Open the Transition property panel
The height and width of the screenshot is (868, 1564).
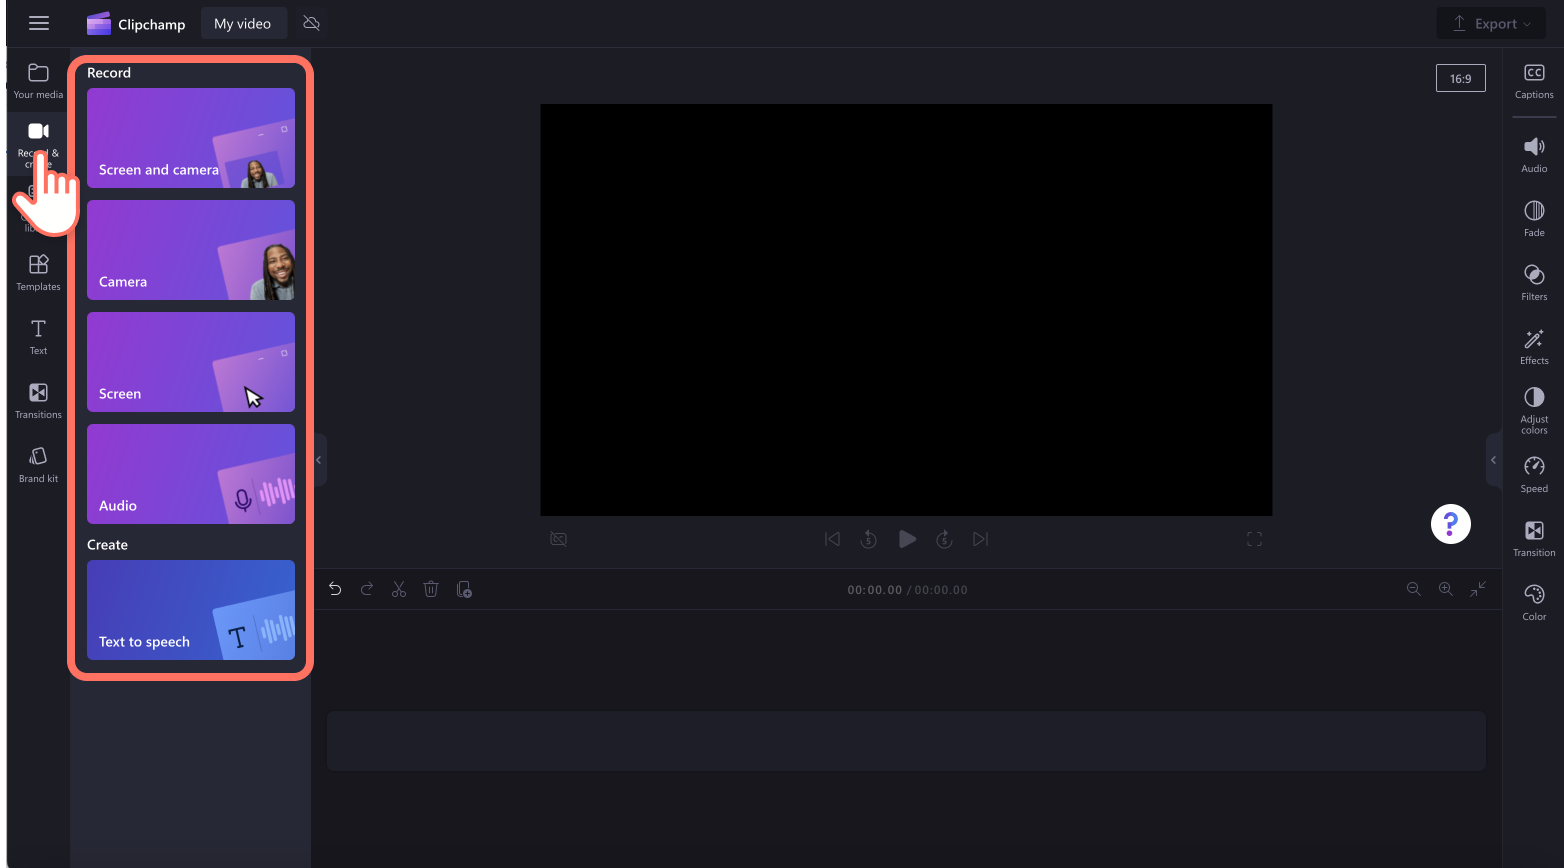[x=1534, y=539]
